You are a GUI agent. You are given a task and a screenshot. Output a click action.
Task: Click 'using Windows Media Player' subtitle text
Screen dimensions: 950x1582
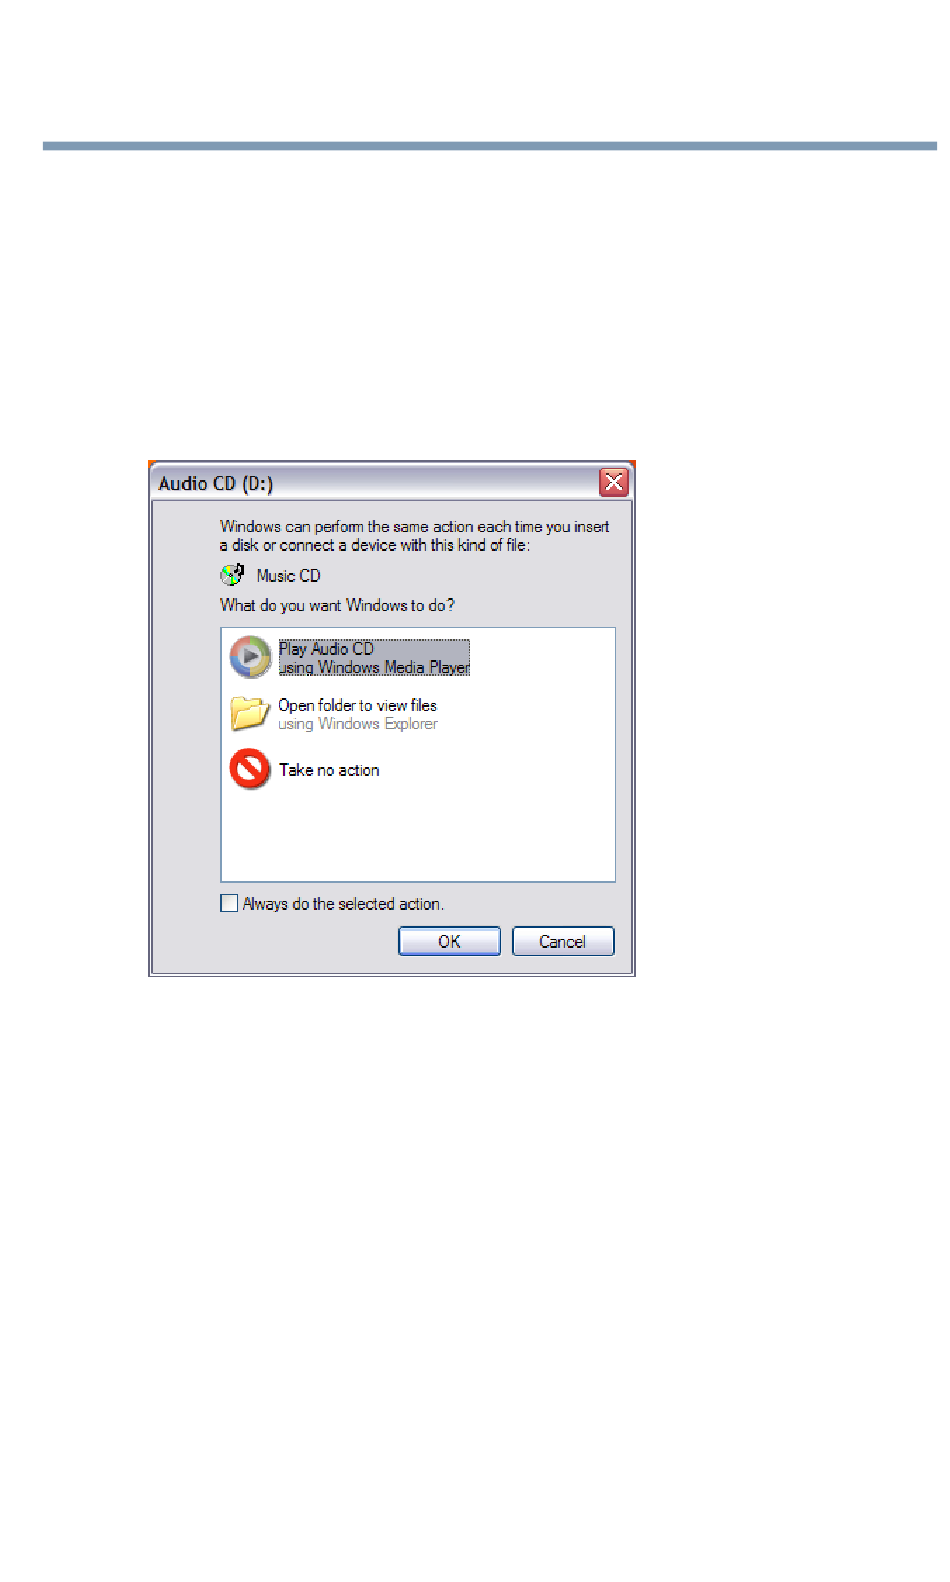point(374,667)
